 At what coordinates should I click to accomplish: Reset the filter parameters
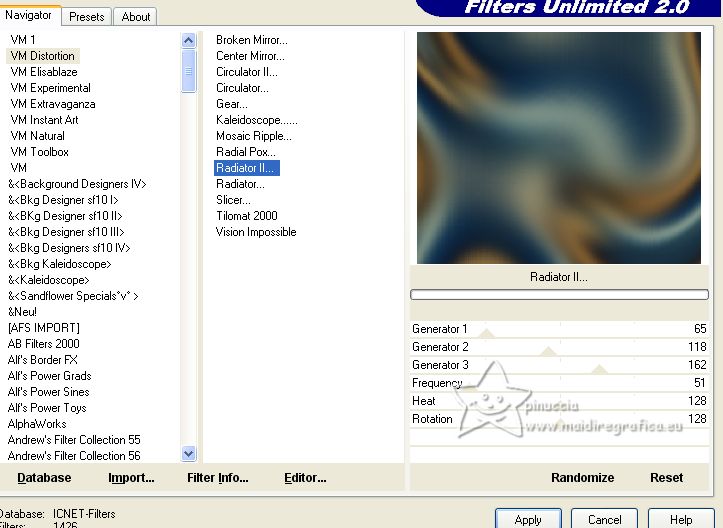pyautogui.click(x=666, y=478)
